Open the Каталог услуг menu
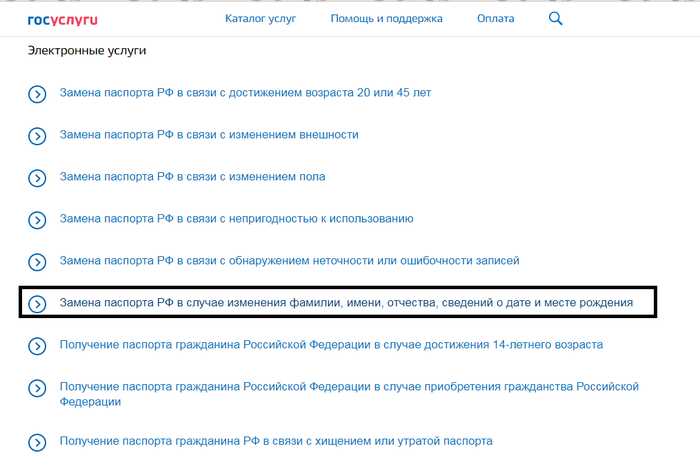This screenshot has height=473, width=700. (260, 19)
